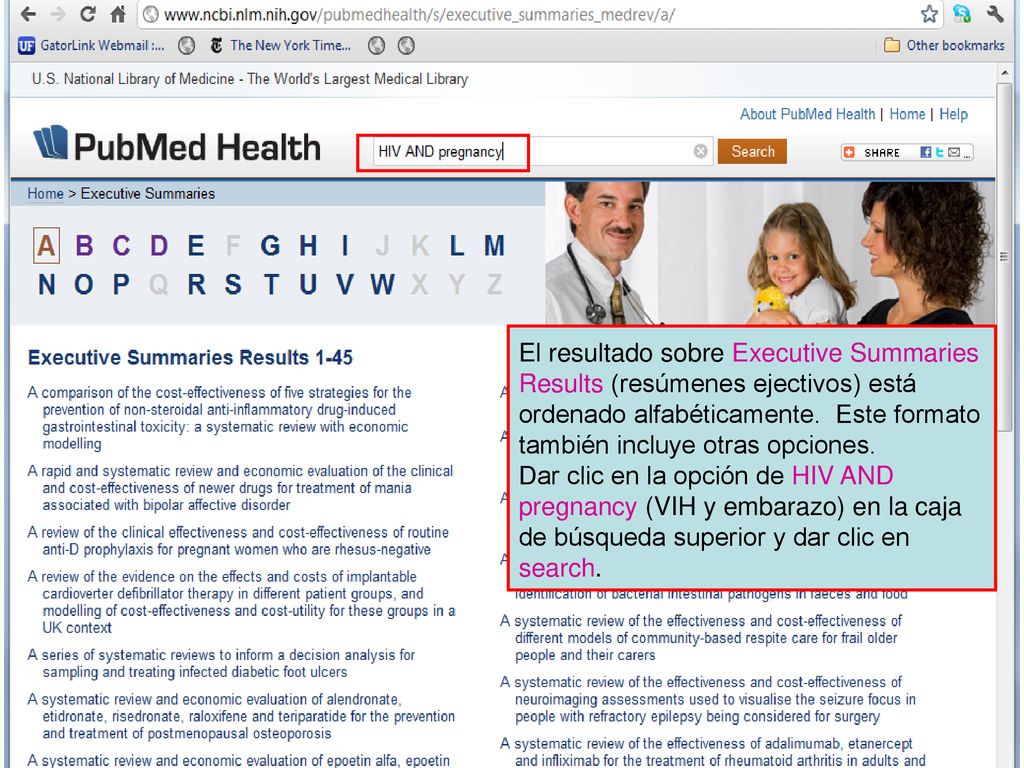The width and height of the screenshot is (1024, 768).
Task: Click the browser forward arrow
Action: click(57, 14)
